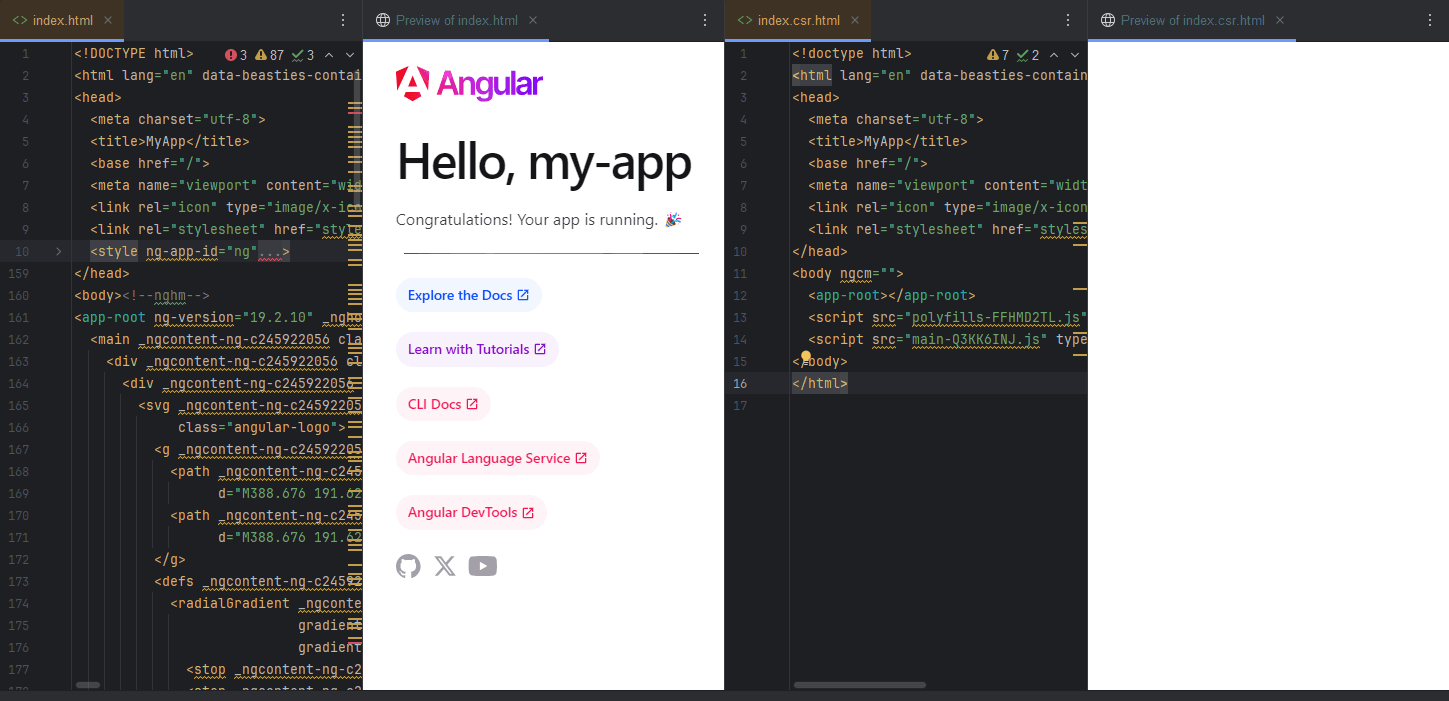
Task: Switch to the index.csr.html editor tab
Action: click(797, 20)
